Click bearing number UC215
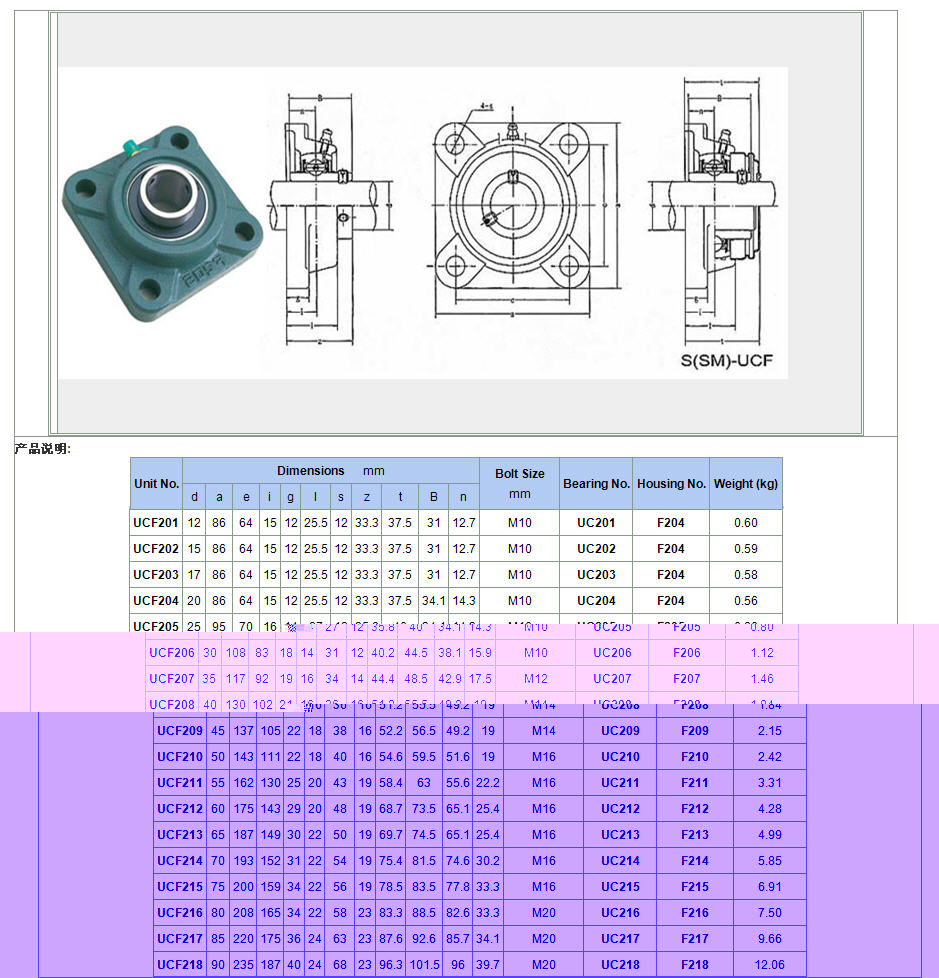Viewport: 939px width, 978px height. pos(621,886)
